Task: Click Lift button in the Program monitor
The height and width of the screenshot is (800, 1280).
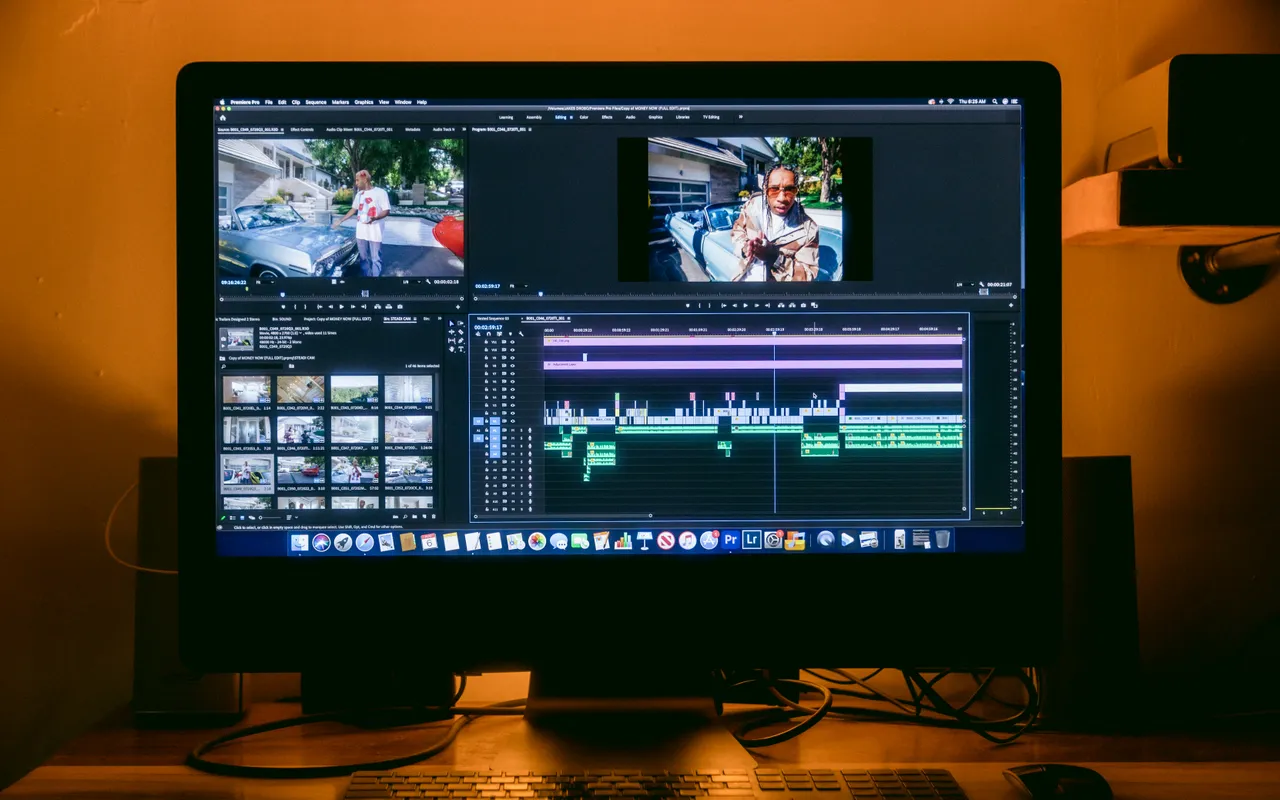Action: 781,305
